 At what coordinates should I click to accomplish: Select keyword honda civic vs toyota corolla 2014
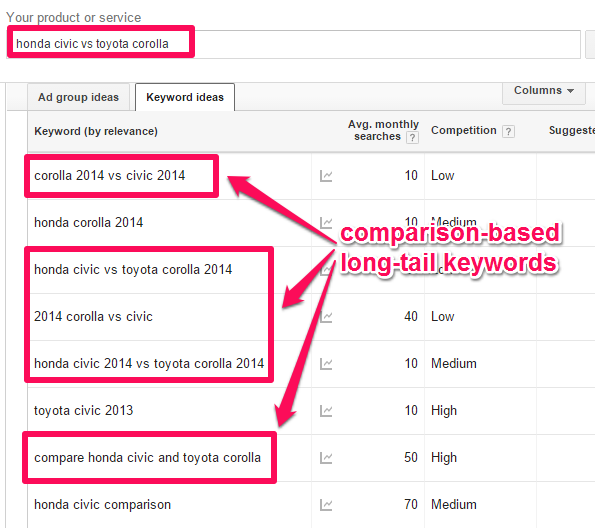[x=133, y=270]
